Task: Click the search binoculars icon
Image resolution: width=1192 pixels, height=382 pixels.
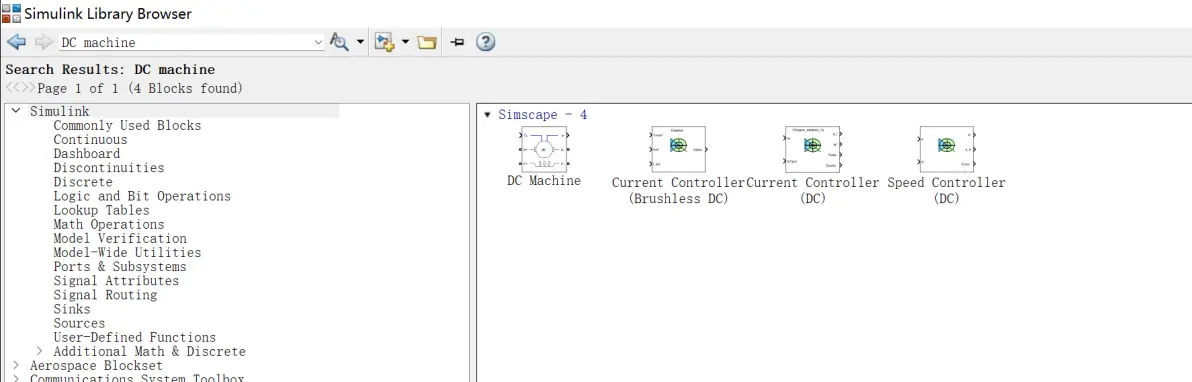Action: point(339,43)
